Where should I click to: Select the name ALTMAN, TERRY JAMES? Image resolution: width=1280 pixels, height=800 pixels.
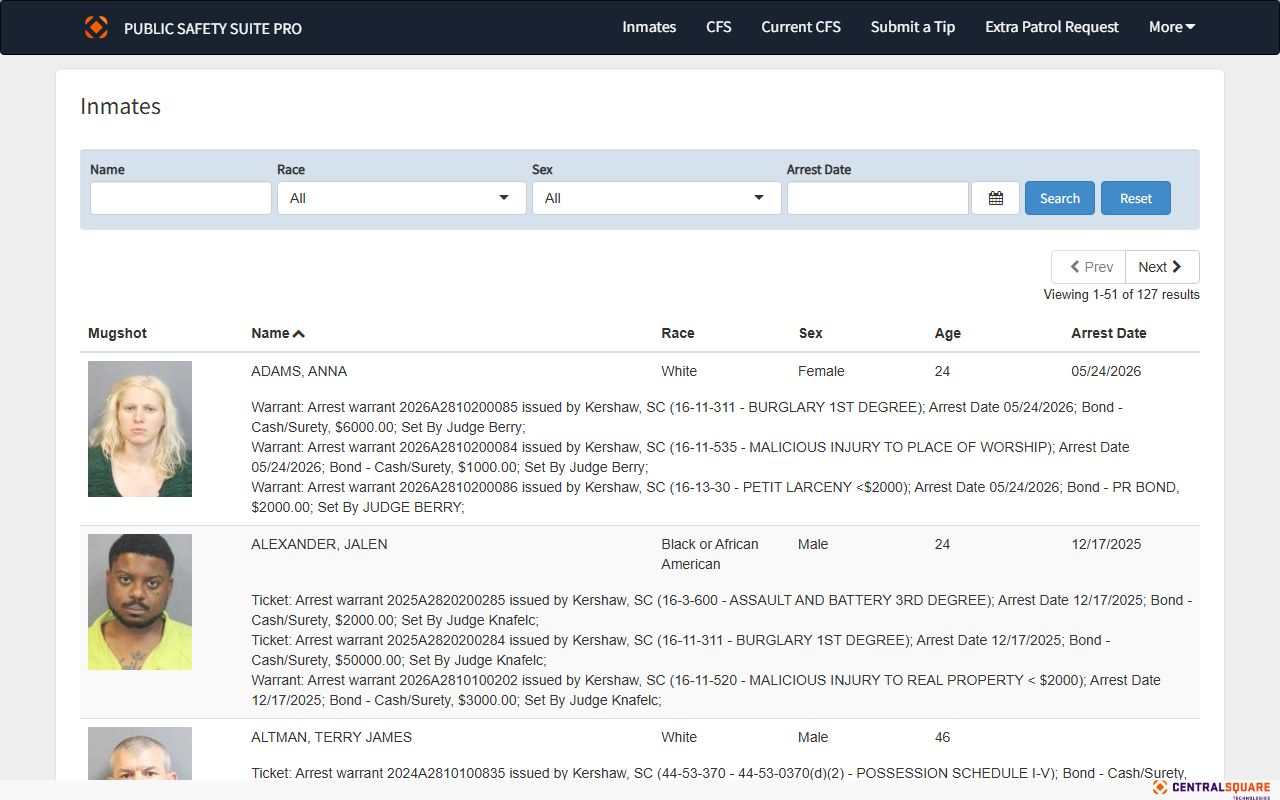(x=331, y=737)
